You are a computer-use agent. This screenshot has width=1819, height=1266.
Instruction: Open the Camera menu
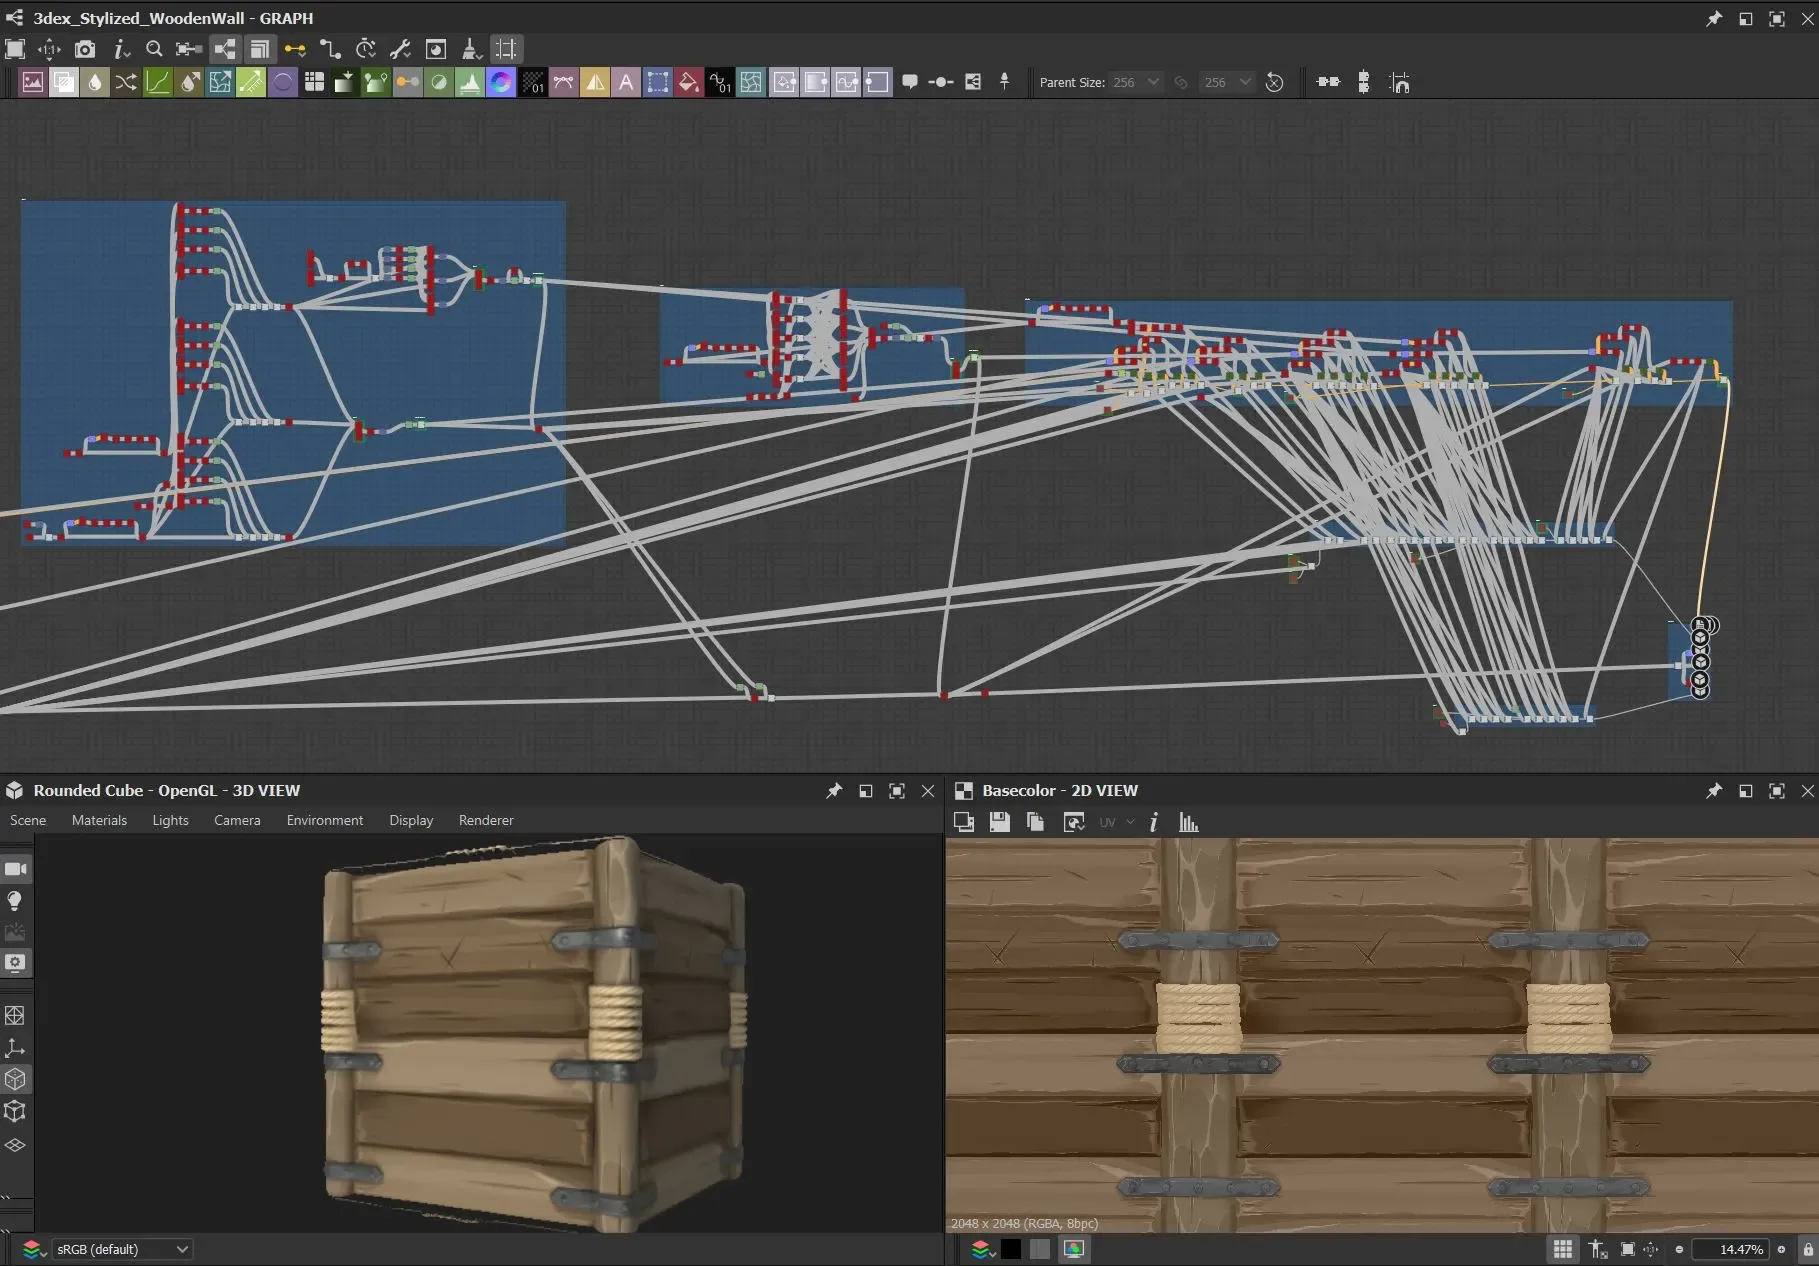tap(237, 820)
